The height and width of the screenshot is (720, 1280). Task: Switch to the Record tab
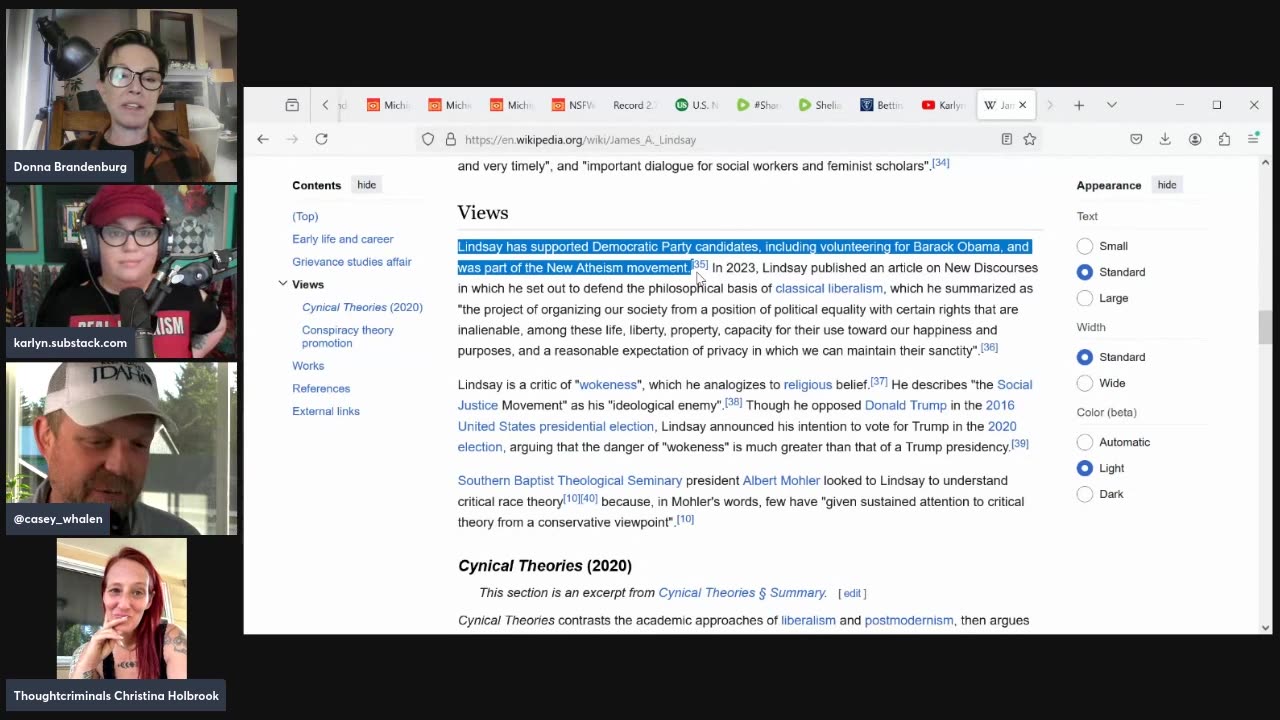click(x=634, y=105)
